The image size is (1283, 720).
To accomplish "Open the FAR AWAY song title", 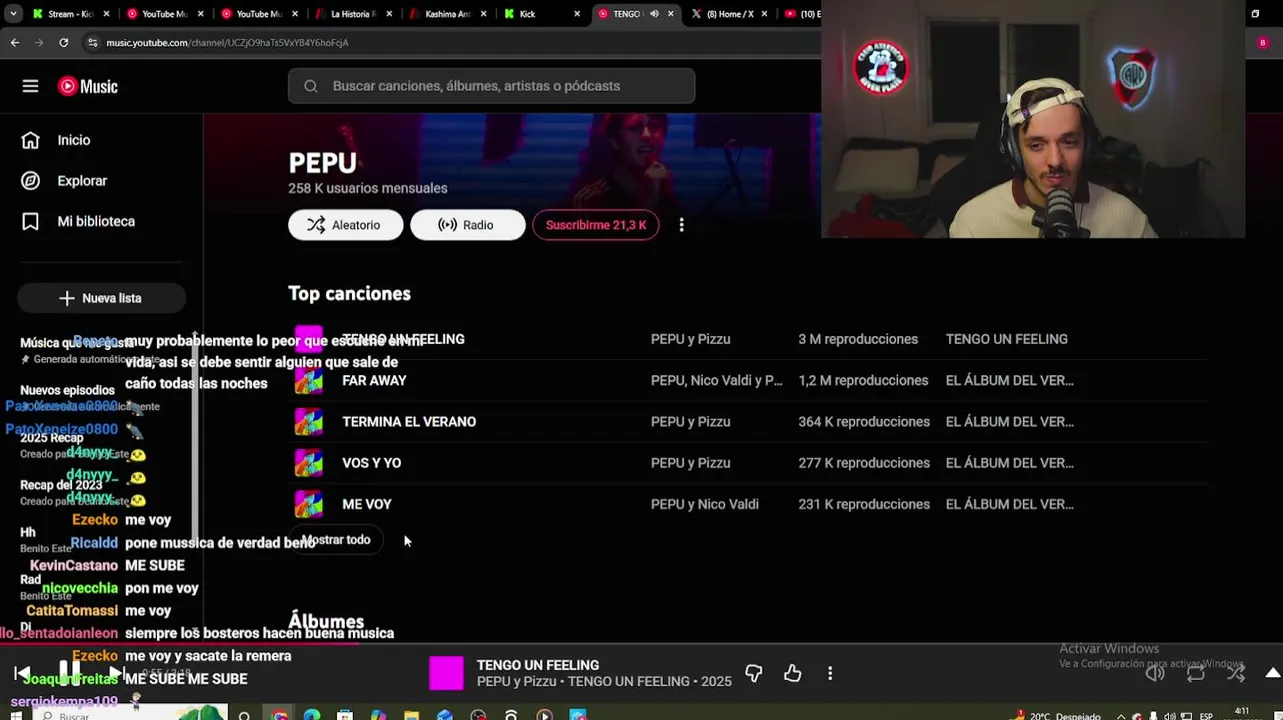I will coord(374,381).
